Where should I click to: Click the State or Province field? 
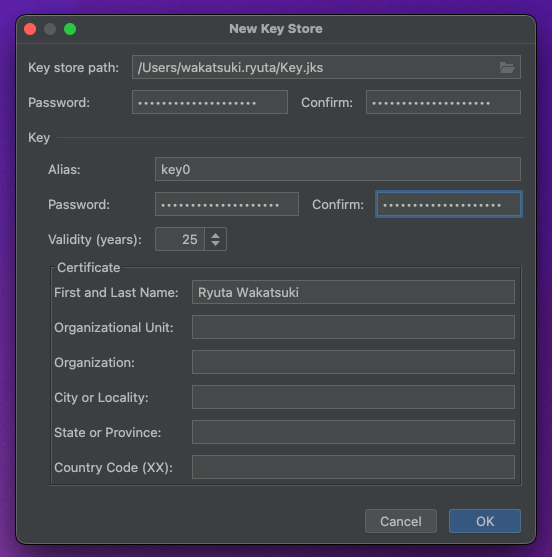[x=353, y=432]
